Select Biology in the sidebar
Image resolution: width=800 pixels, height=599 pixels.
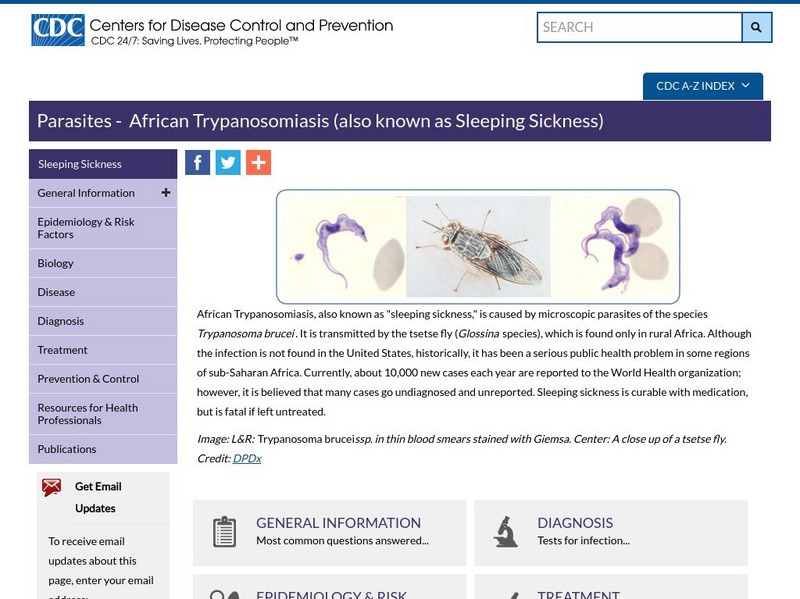pyautogui.click(x=56, y=263)
